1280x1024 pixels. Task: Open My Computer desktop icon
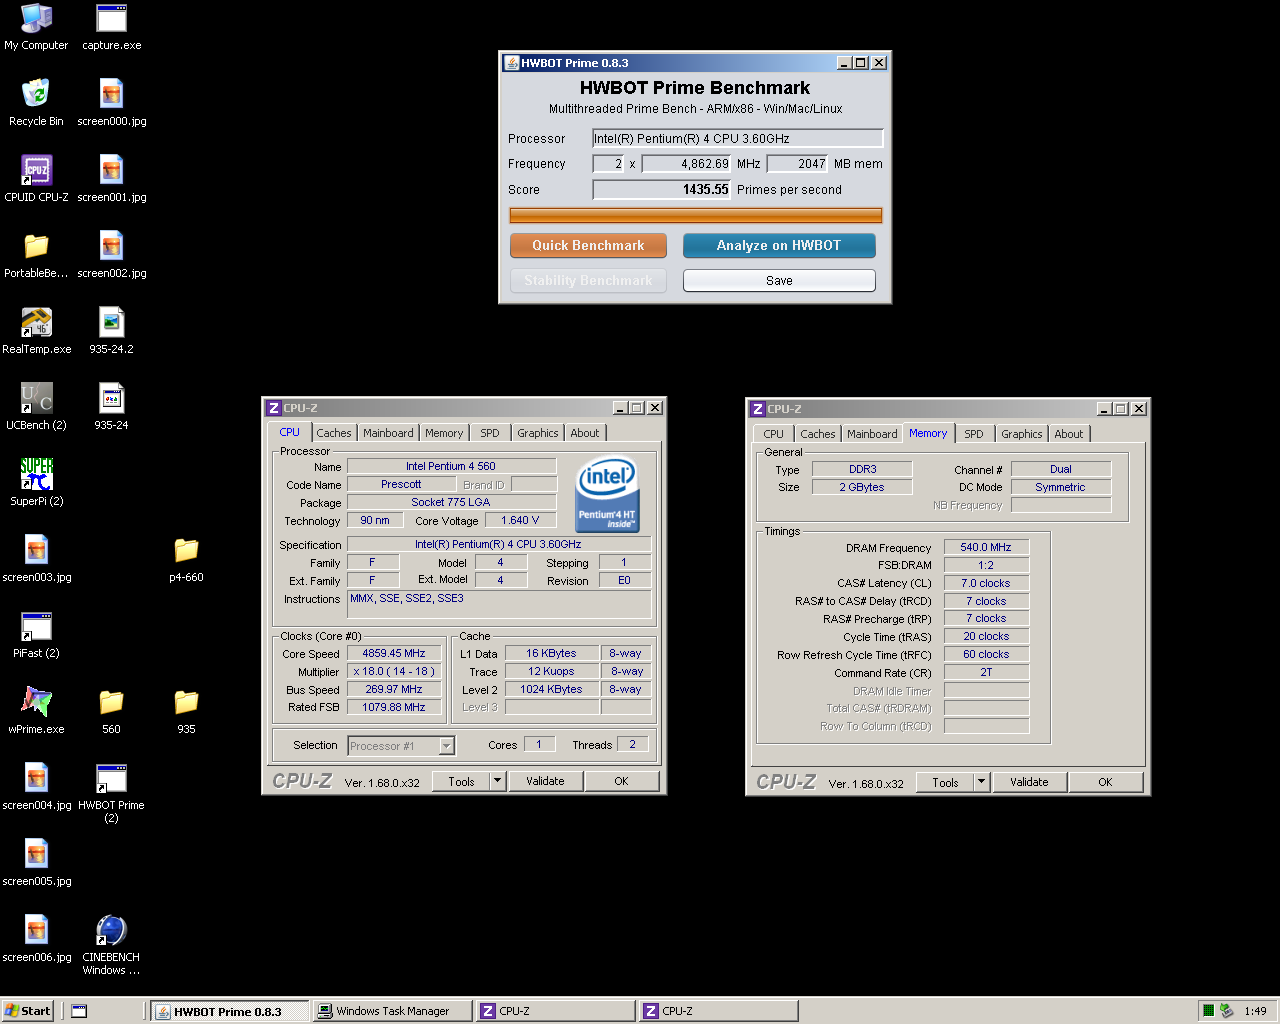point(36,27)
